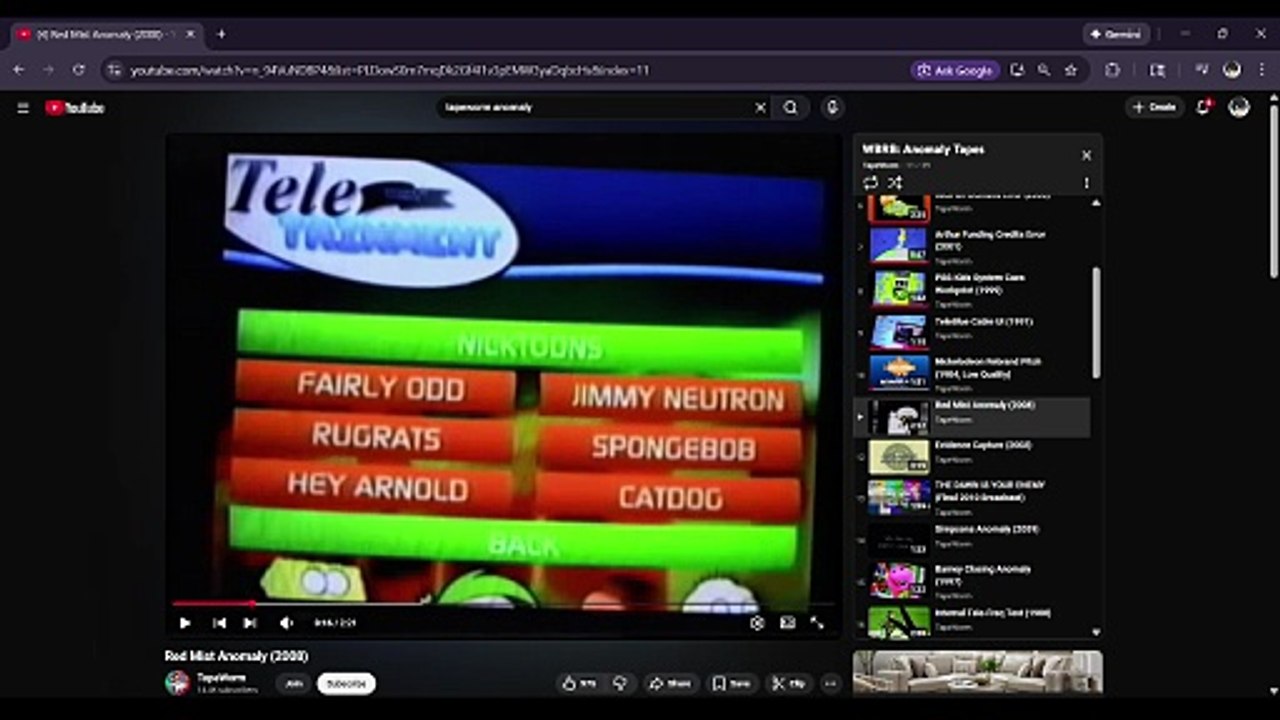Open the Gemini button in title bar

click(1116, 34)
